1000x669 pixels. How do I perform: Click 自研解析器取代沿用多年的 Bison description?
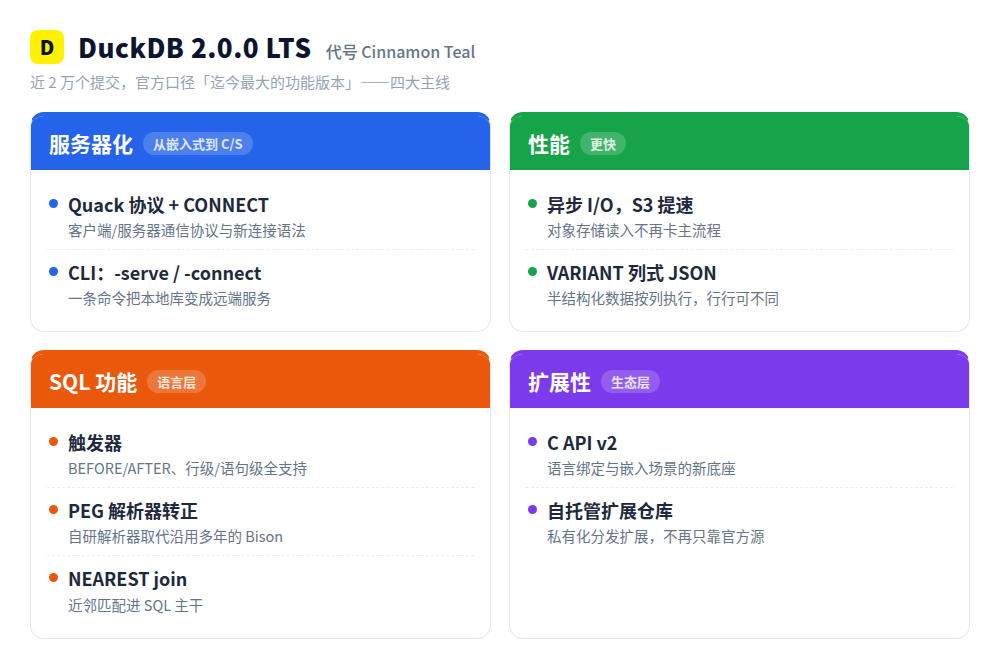pos(175,537)
